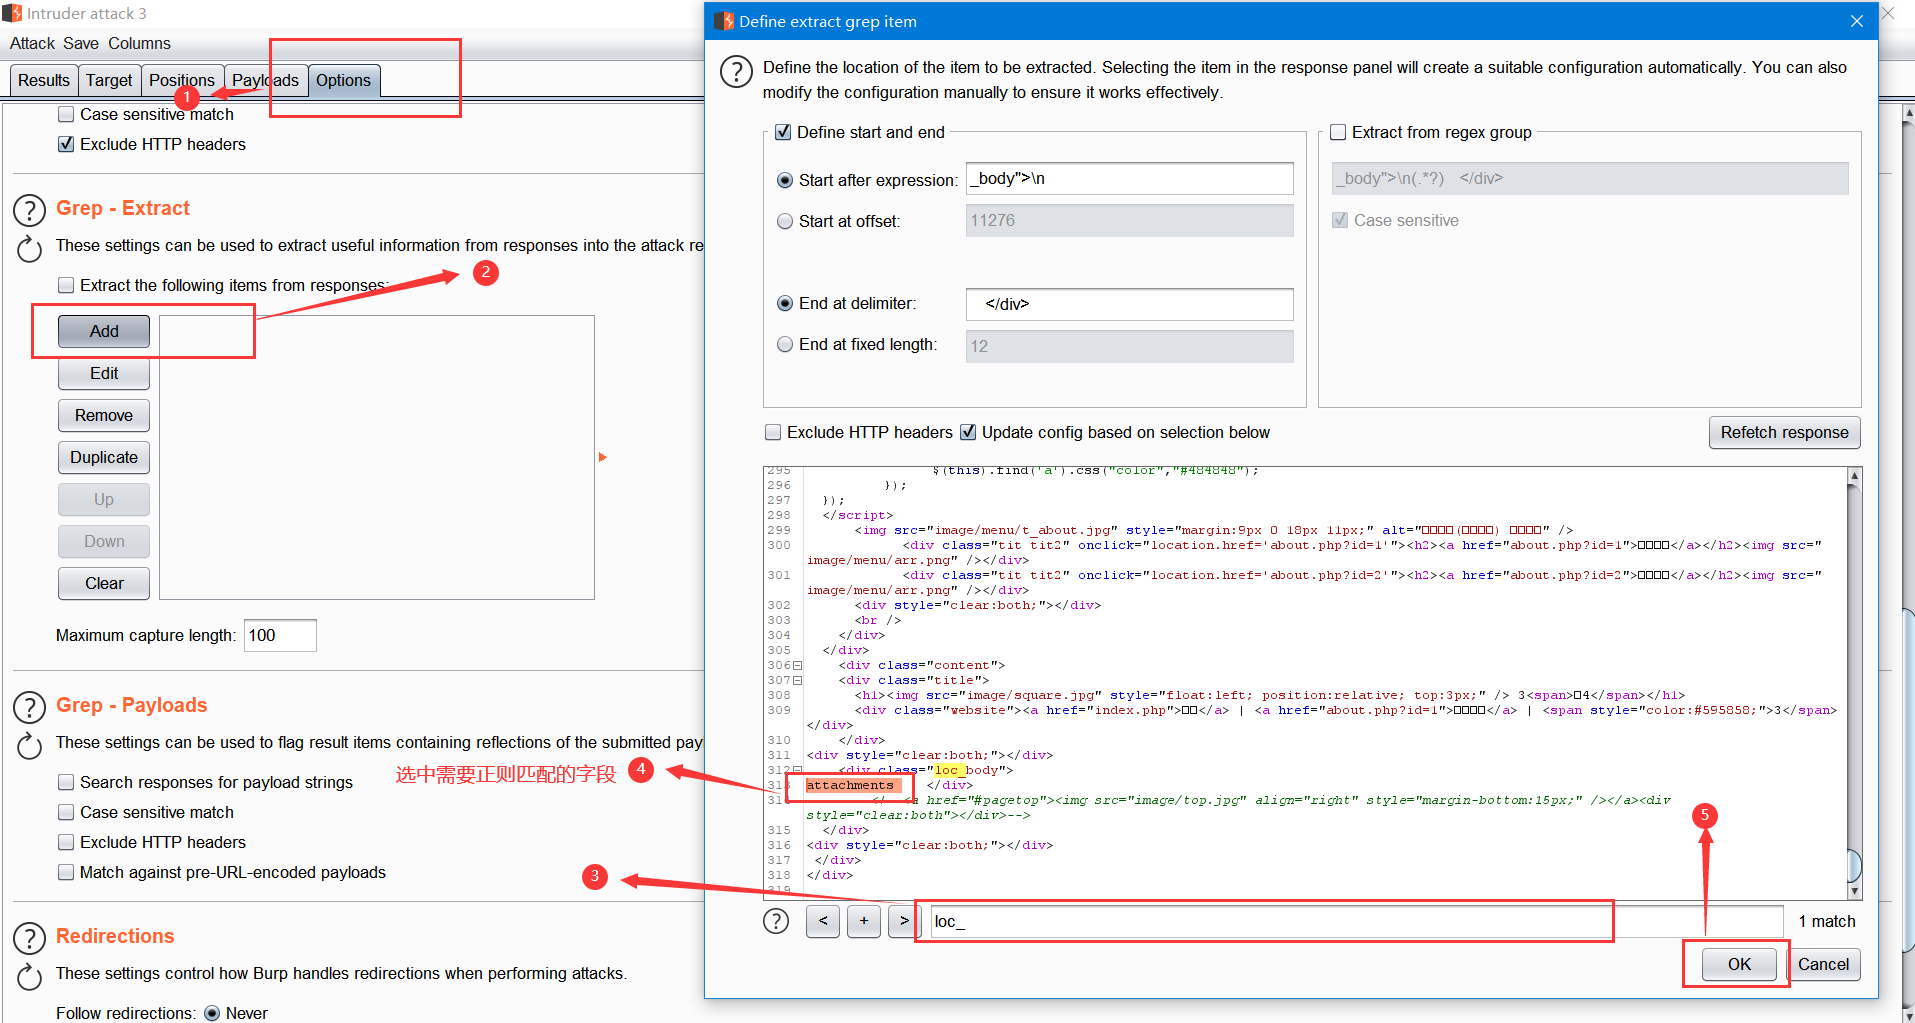Image resolution: width=1915 pixels, height=1023 pixels.
Task: Click the Add button in Grep - Extract
Action: pyautogui.click(x=104, y=331)
